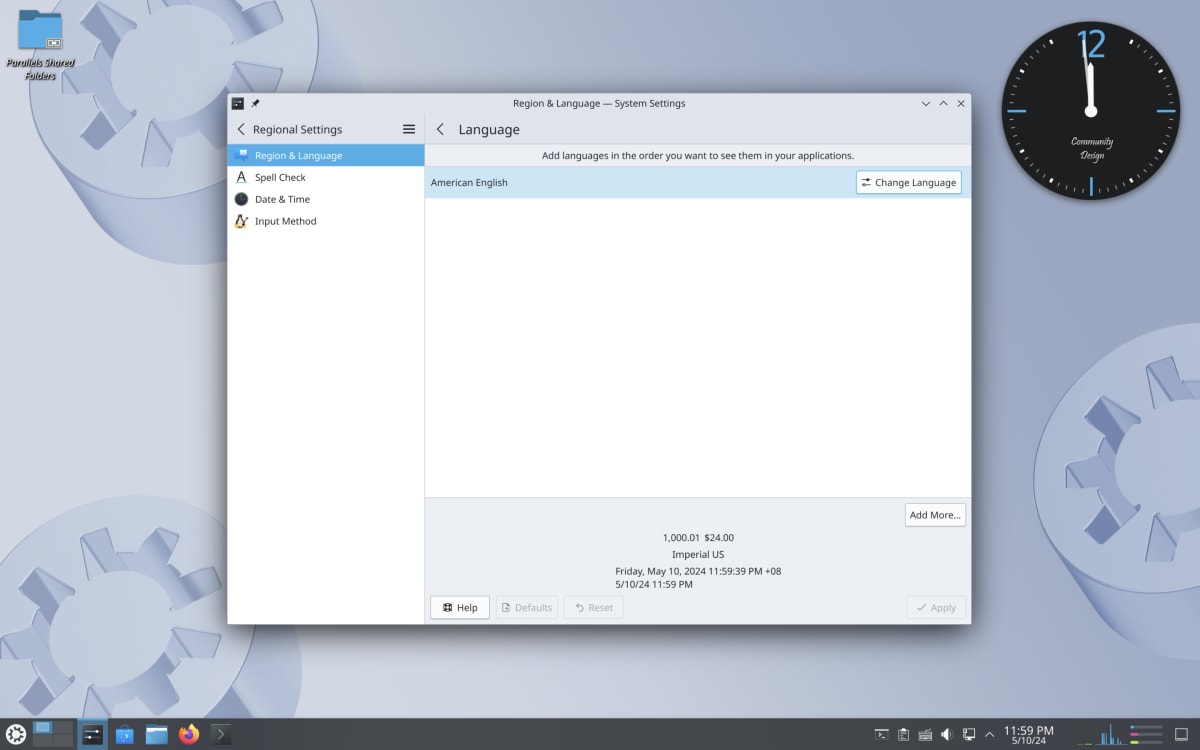Screen dimensions: 1200x750
Task: Click the '5/10/24 11:59 PM' short date example
Action: click(654, 584)
